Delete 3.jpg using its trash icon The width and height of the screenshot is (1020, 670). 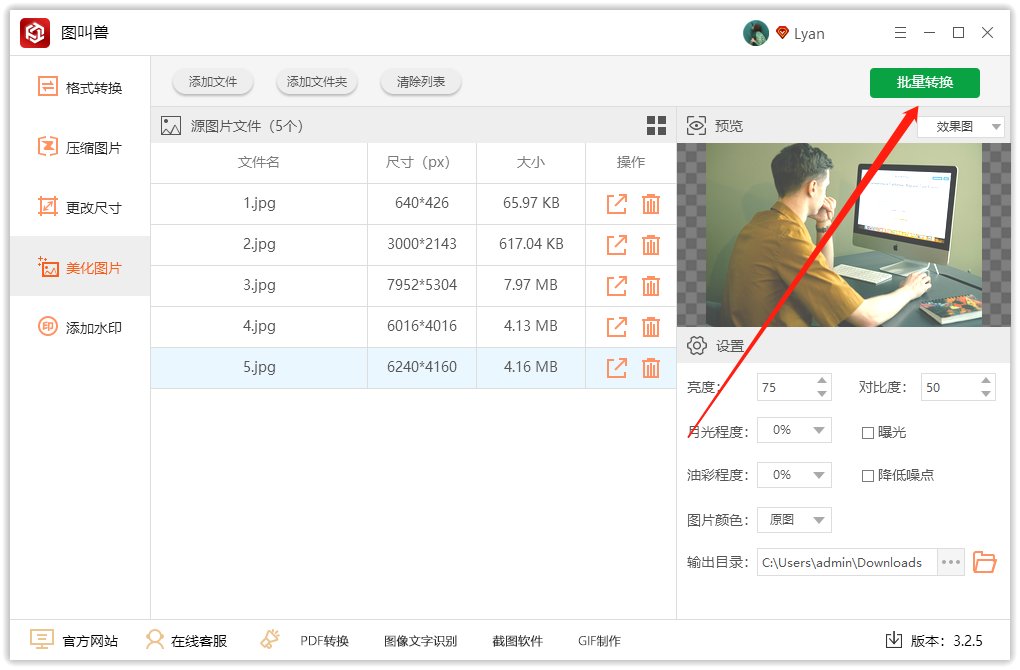(x=651, y=285)
